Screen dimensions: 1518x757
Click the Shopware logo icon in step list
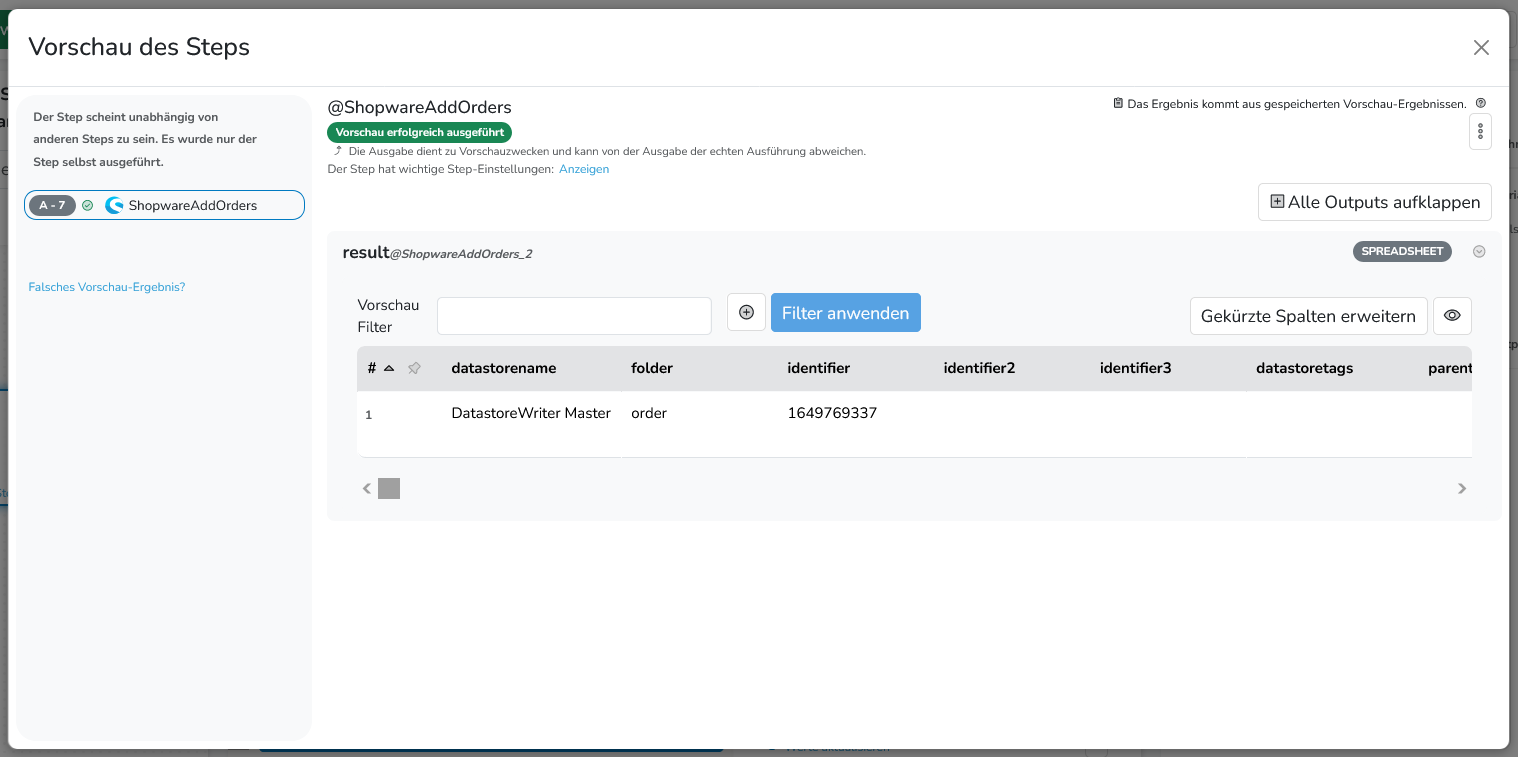click(x=114, y=205)
